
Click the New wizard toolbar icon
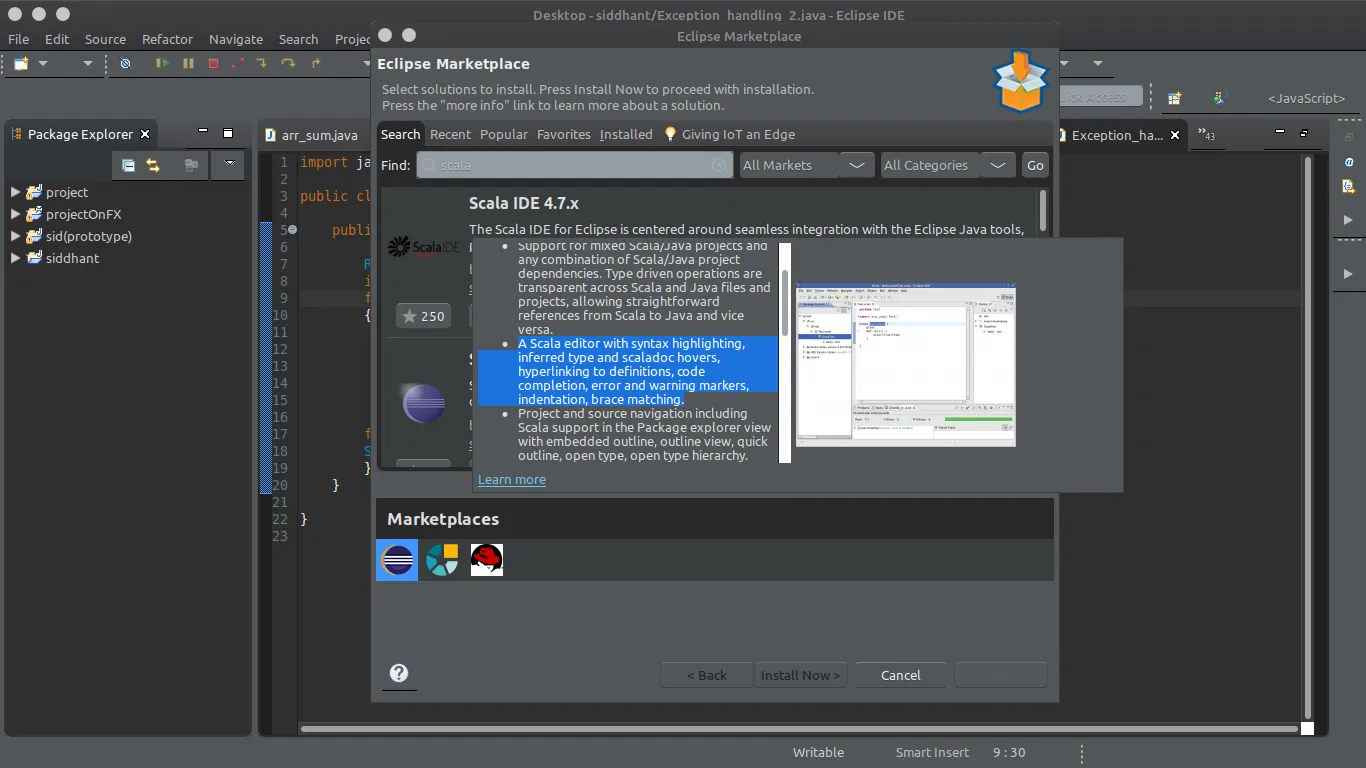[x=21, y=63]
